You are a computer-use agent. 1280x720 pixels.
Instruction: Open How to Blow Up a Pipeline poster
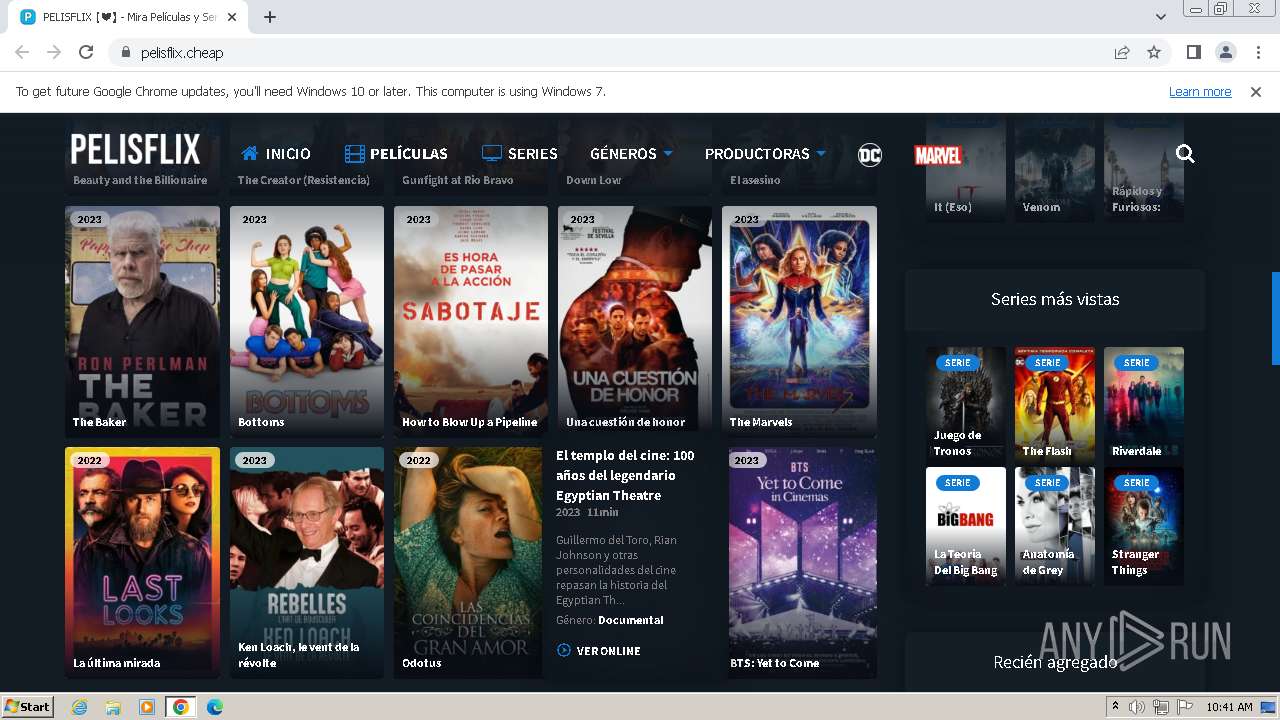(x=471, y=322)
